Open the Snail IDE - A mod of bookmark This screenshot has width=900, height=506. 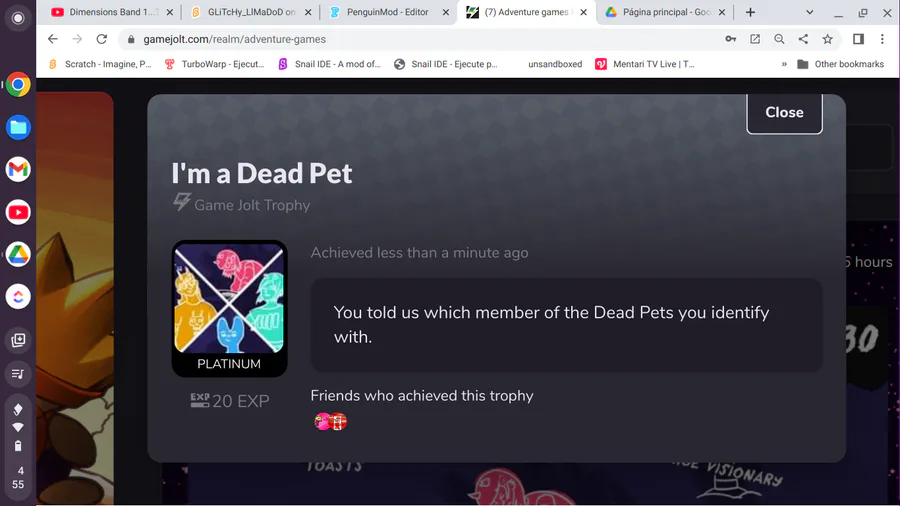[x=329, y=64]
